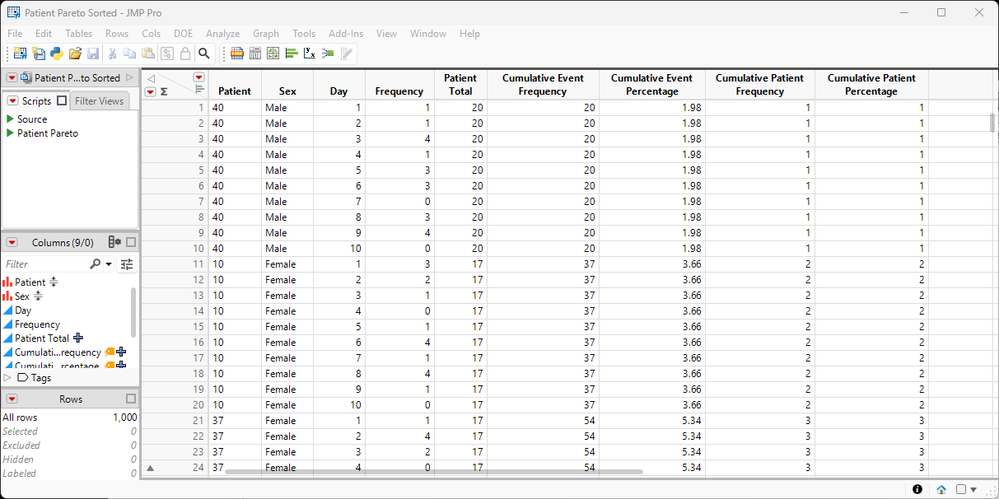Click the Data Table highlighted-row toolbar icon

click(x=237, y=54)
